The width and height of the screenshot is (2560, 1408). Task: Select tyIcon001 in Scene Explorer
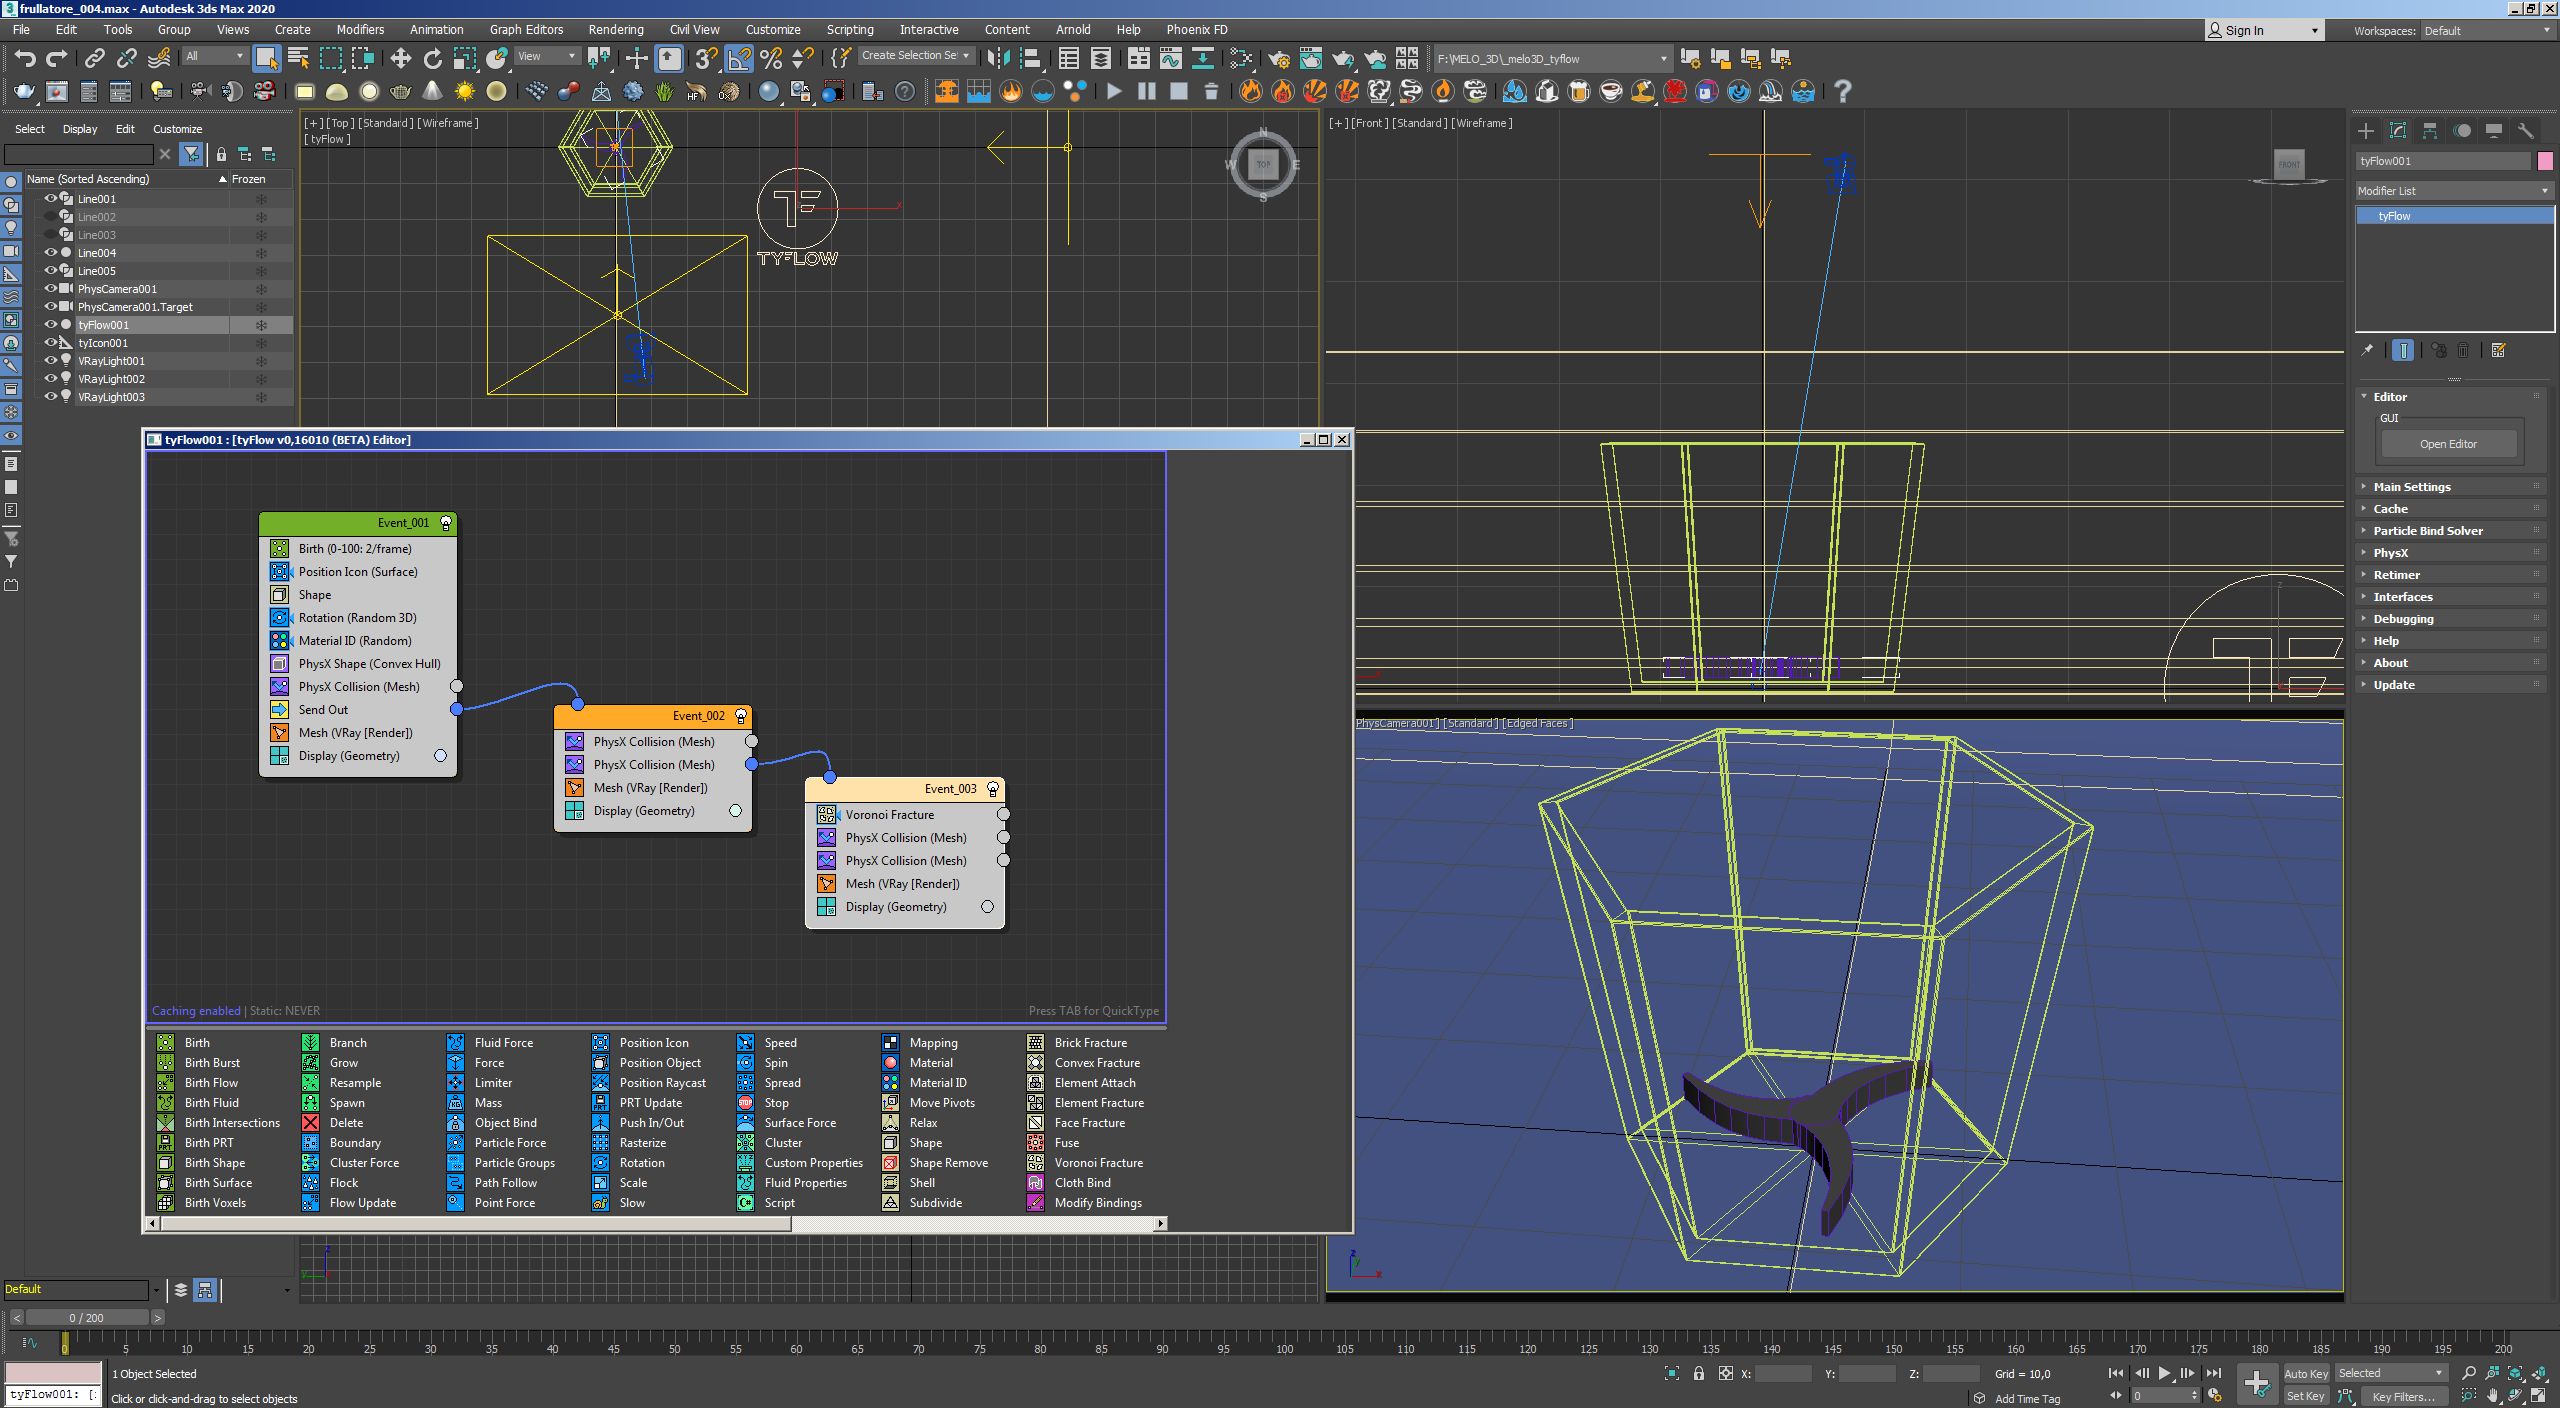point(103,343)
